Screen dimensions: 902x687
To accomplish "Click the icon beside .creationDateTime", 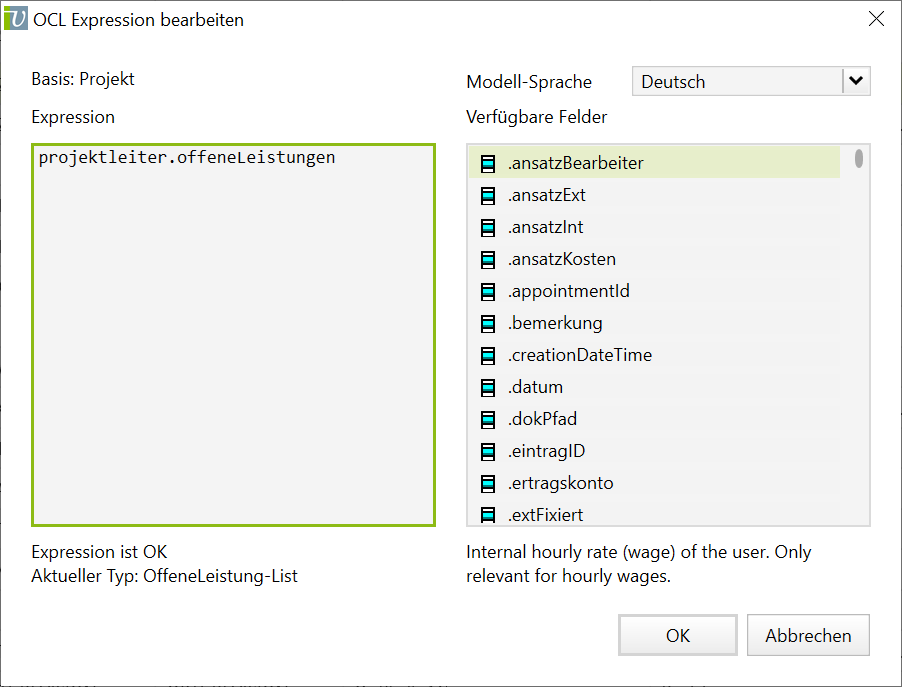I will (x=488, y=355).
